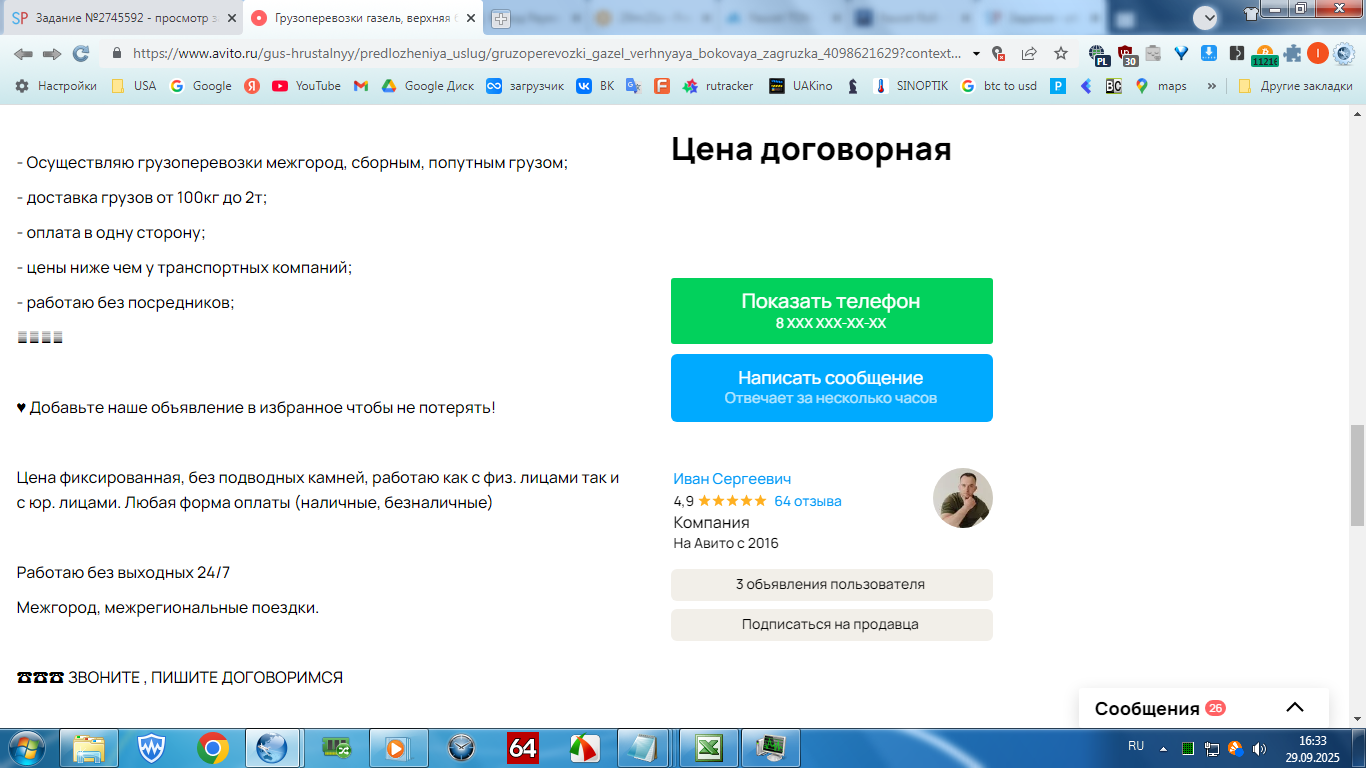Open the tab search chevron button
The height and width of the screenshot is (768, 1366).
click(1206, 17)
